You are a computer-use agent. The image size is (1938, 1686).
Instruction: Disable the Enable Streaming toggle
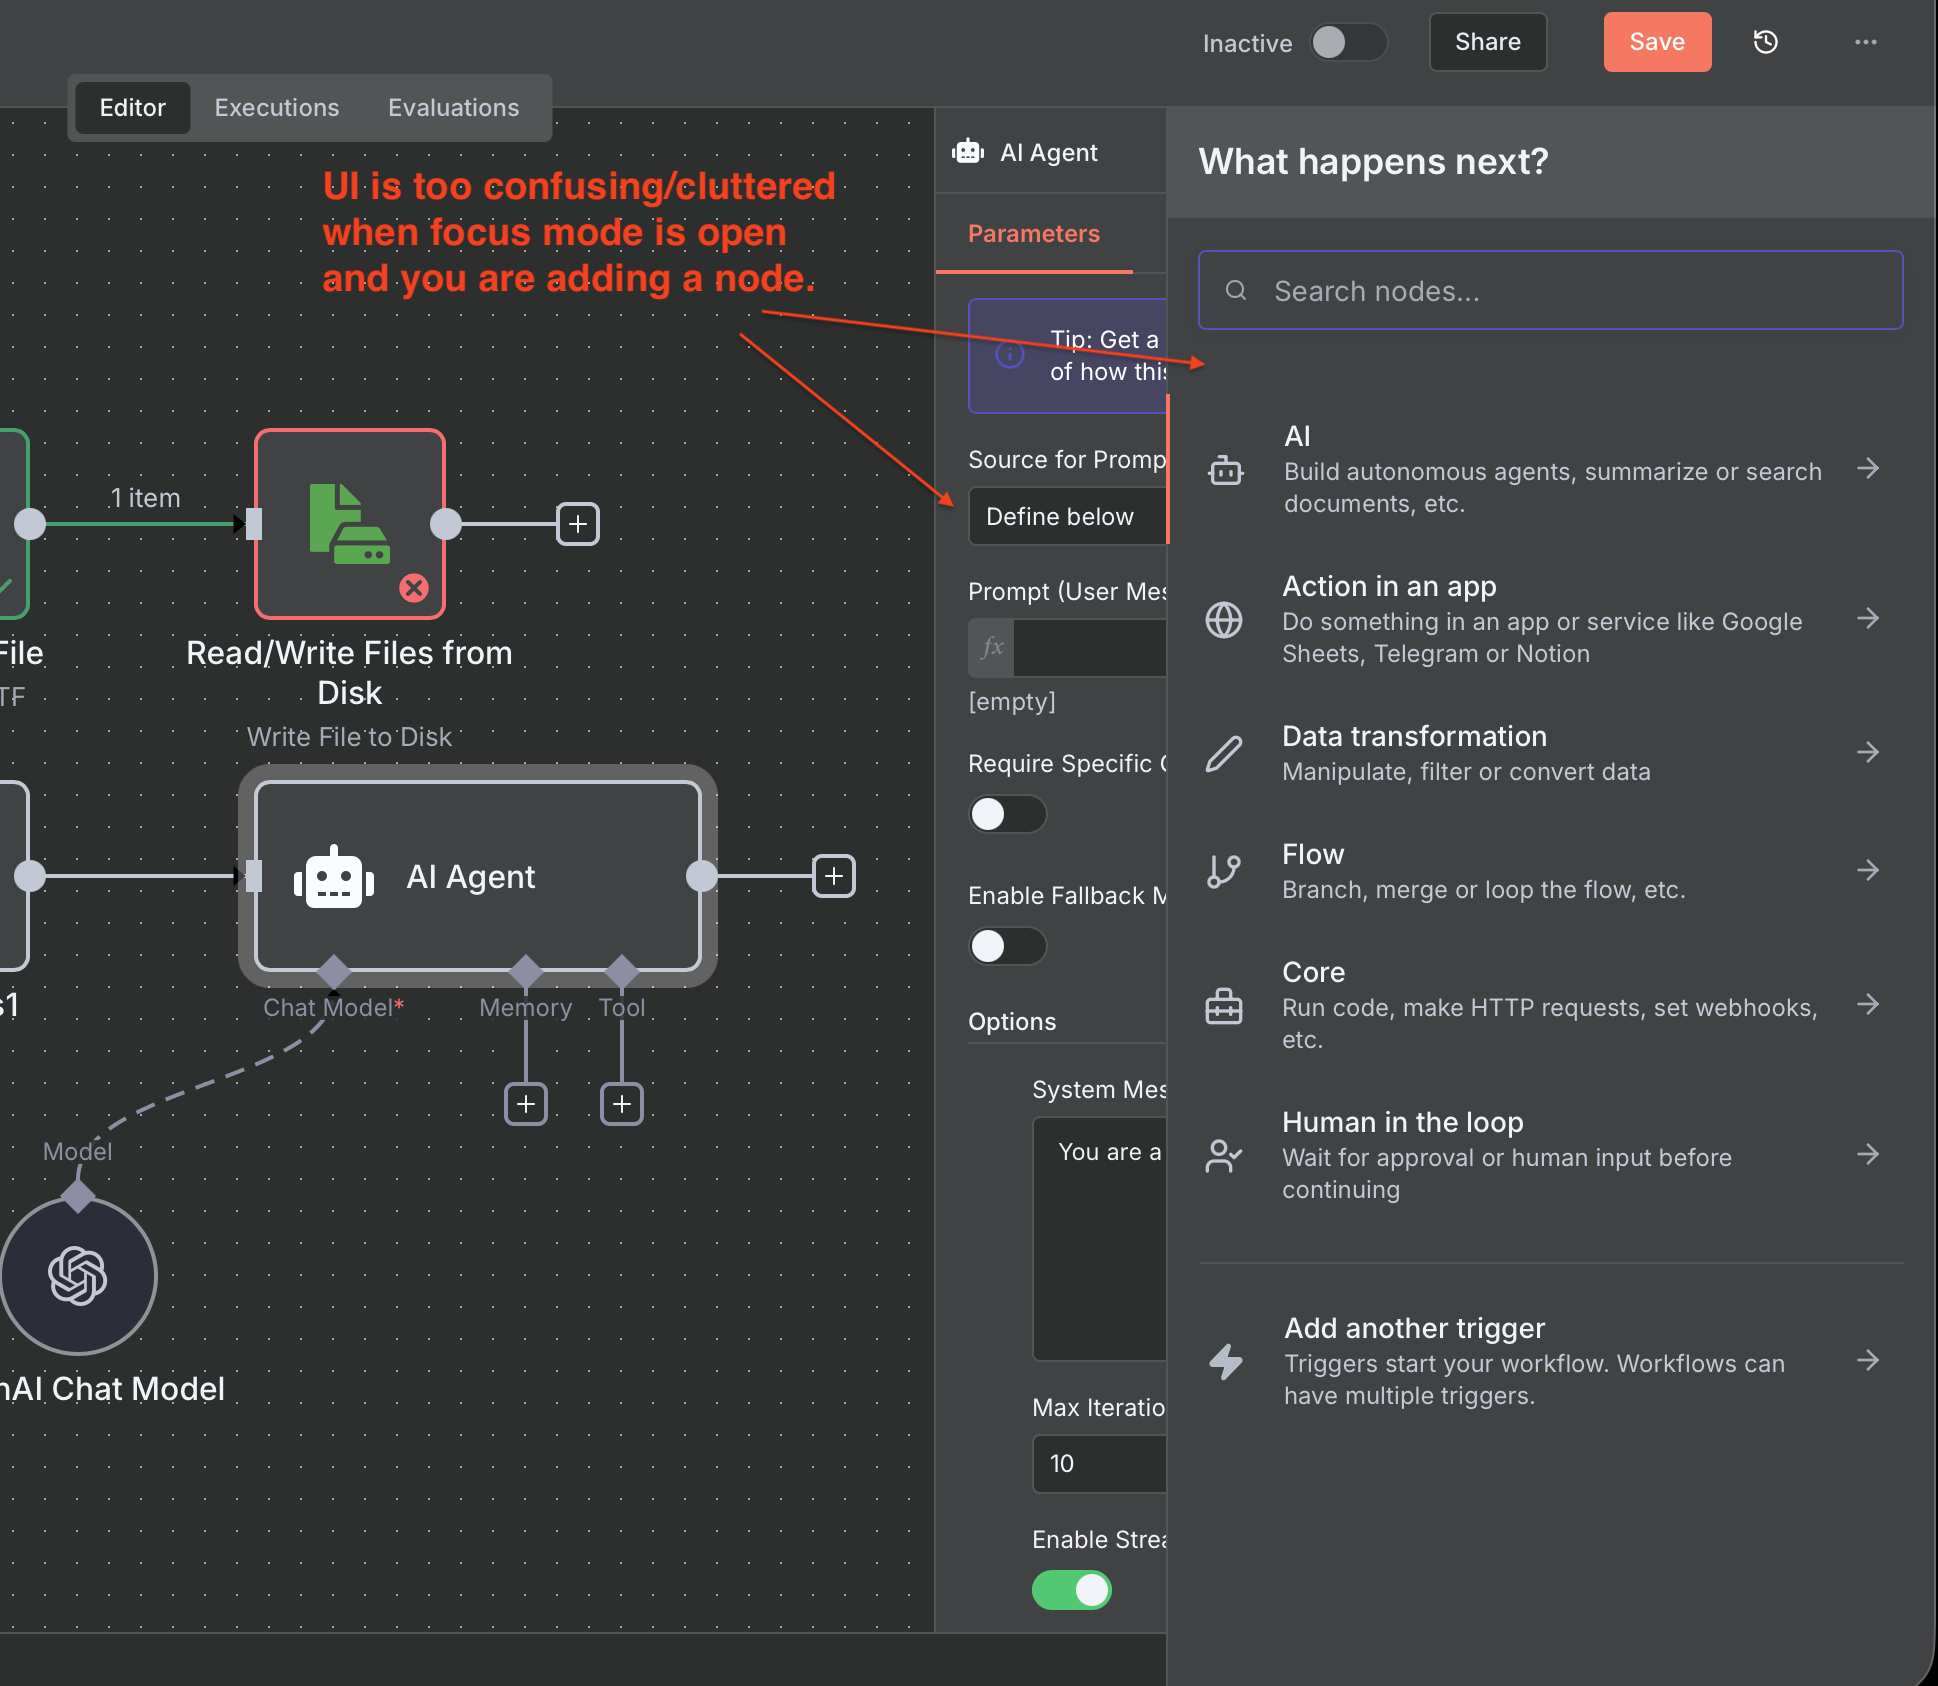[1072, 1590]
